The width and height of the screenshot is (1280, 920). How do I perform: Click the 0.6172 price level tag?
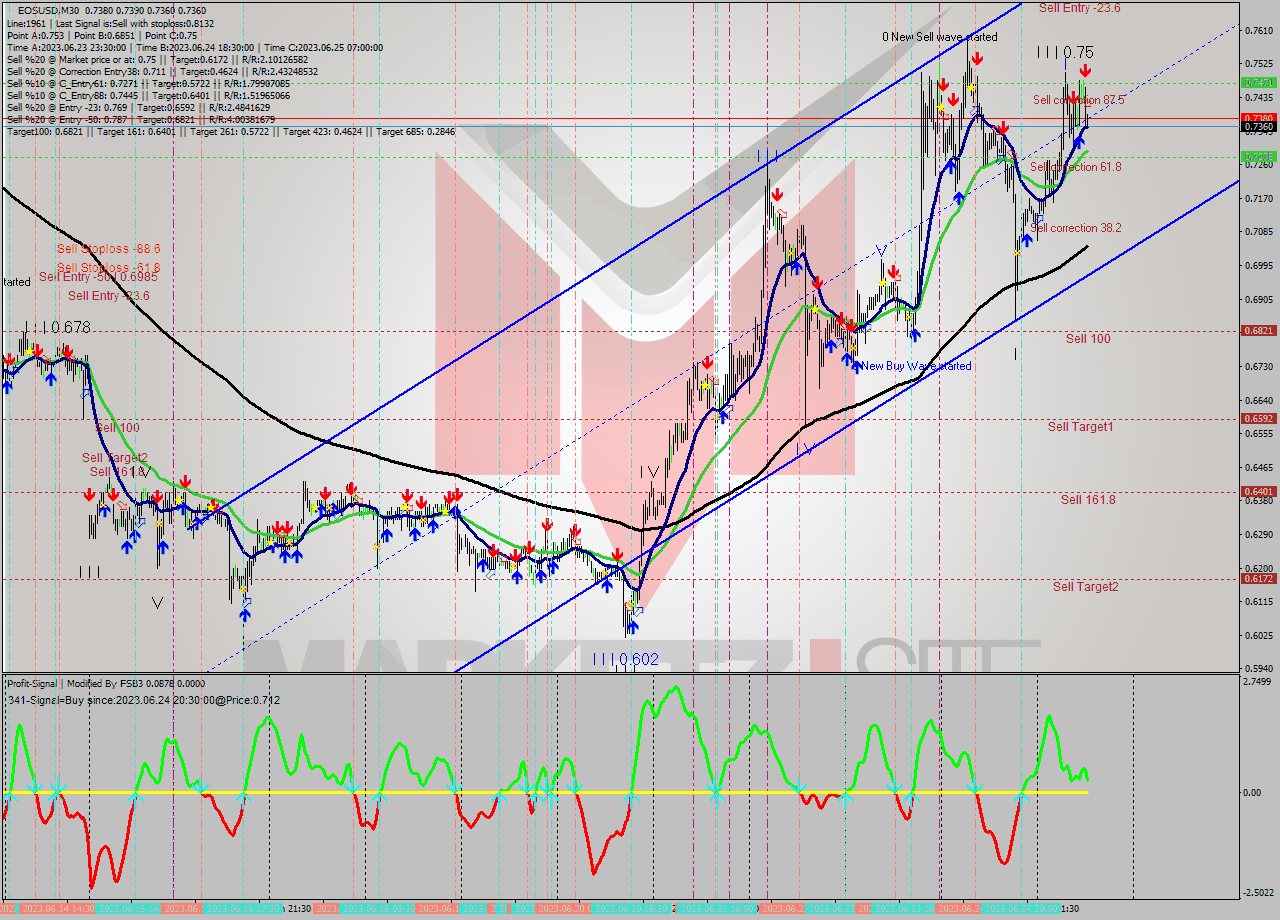click(x=1257, y=578)
